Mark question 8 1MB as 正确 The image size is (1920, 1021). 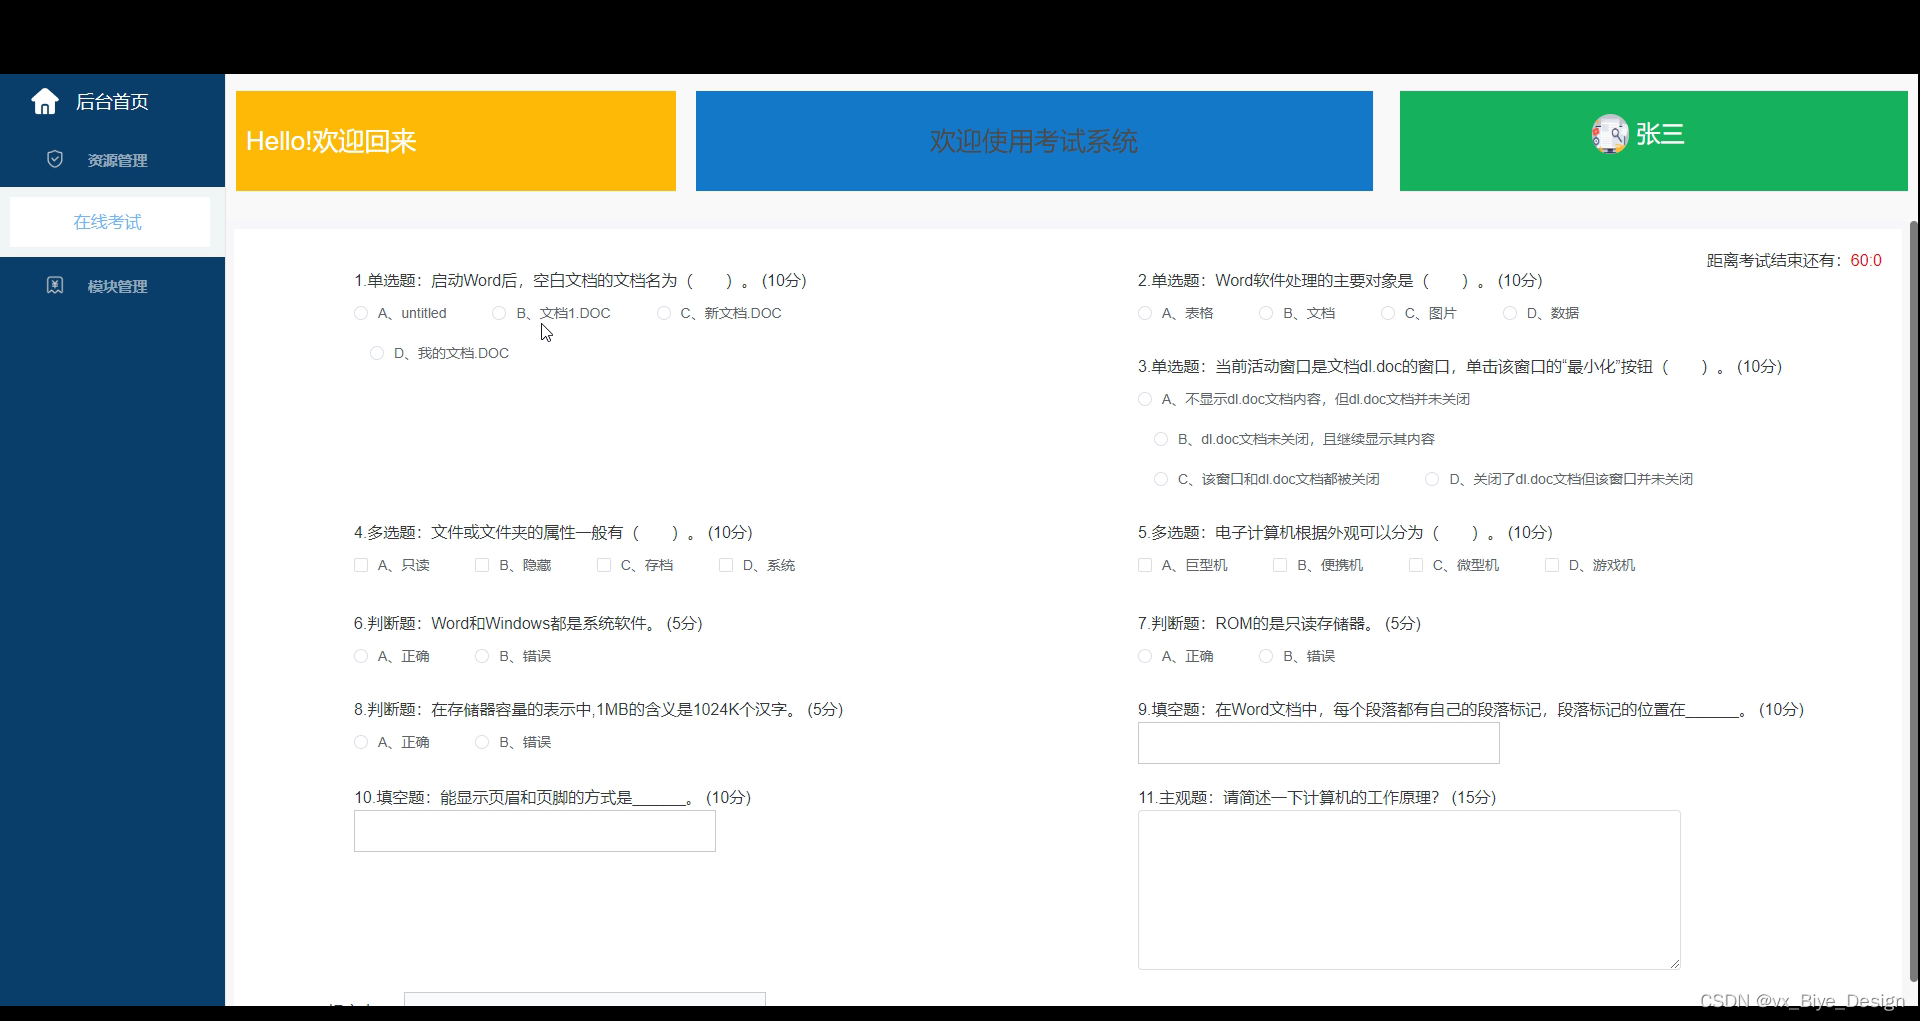361,742
